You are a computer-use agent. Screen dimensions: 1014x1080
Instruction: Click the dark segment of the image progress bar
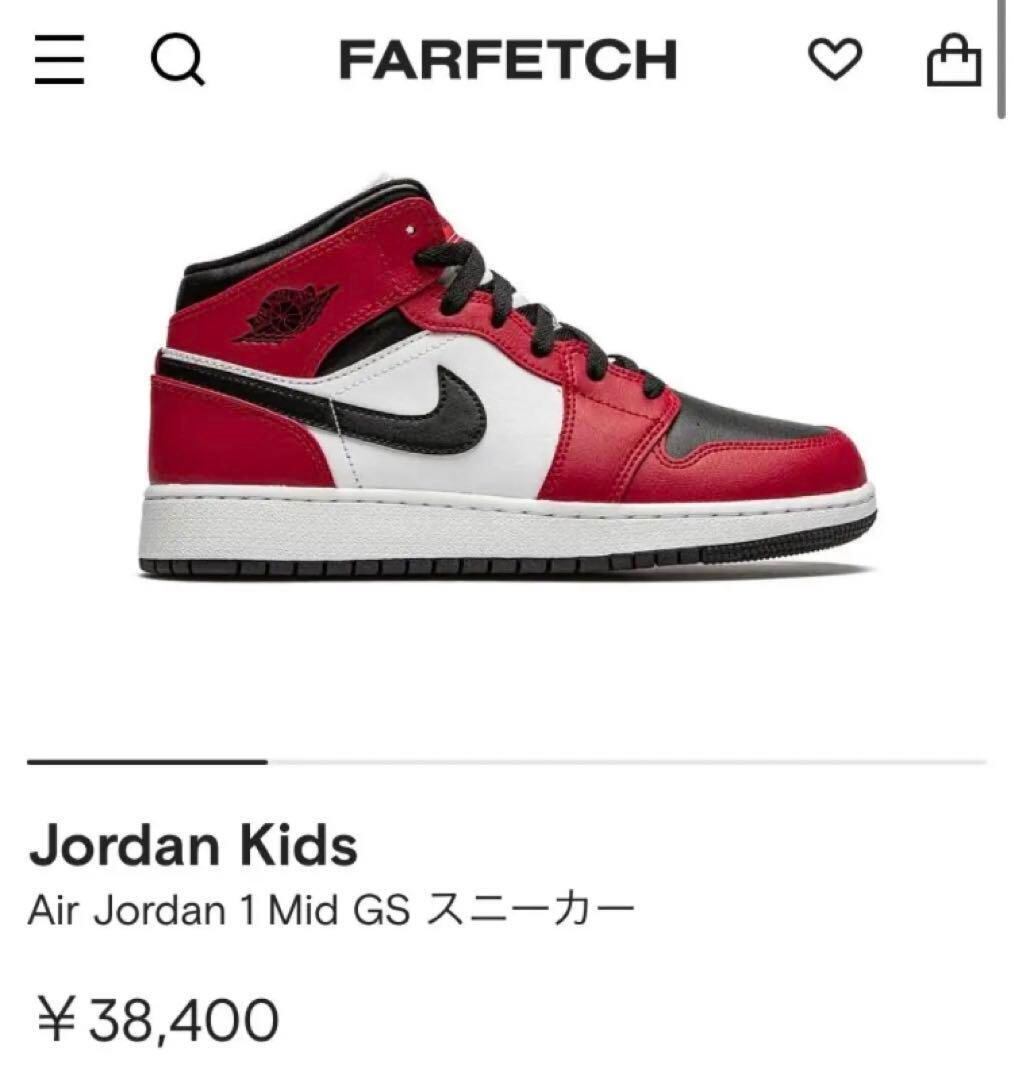click(147, 762)
